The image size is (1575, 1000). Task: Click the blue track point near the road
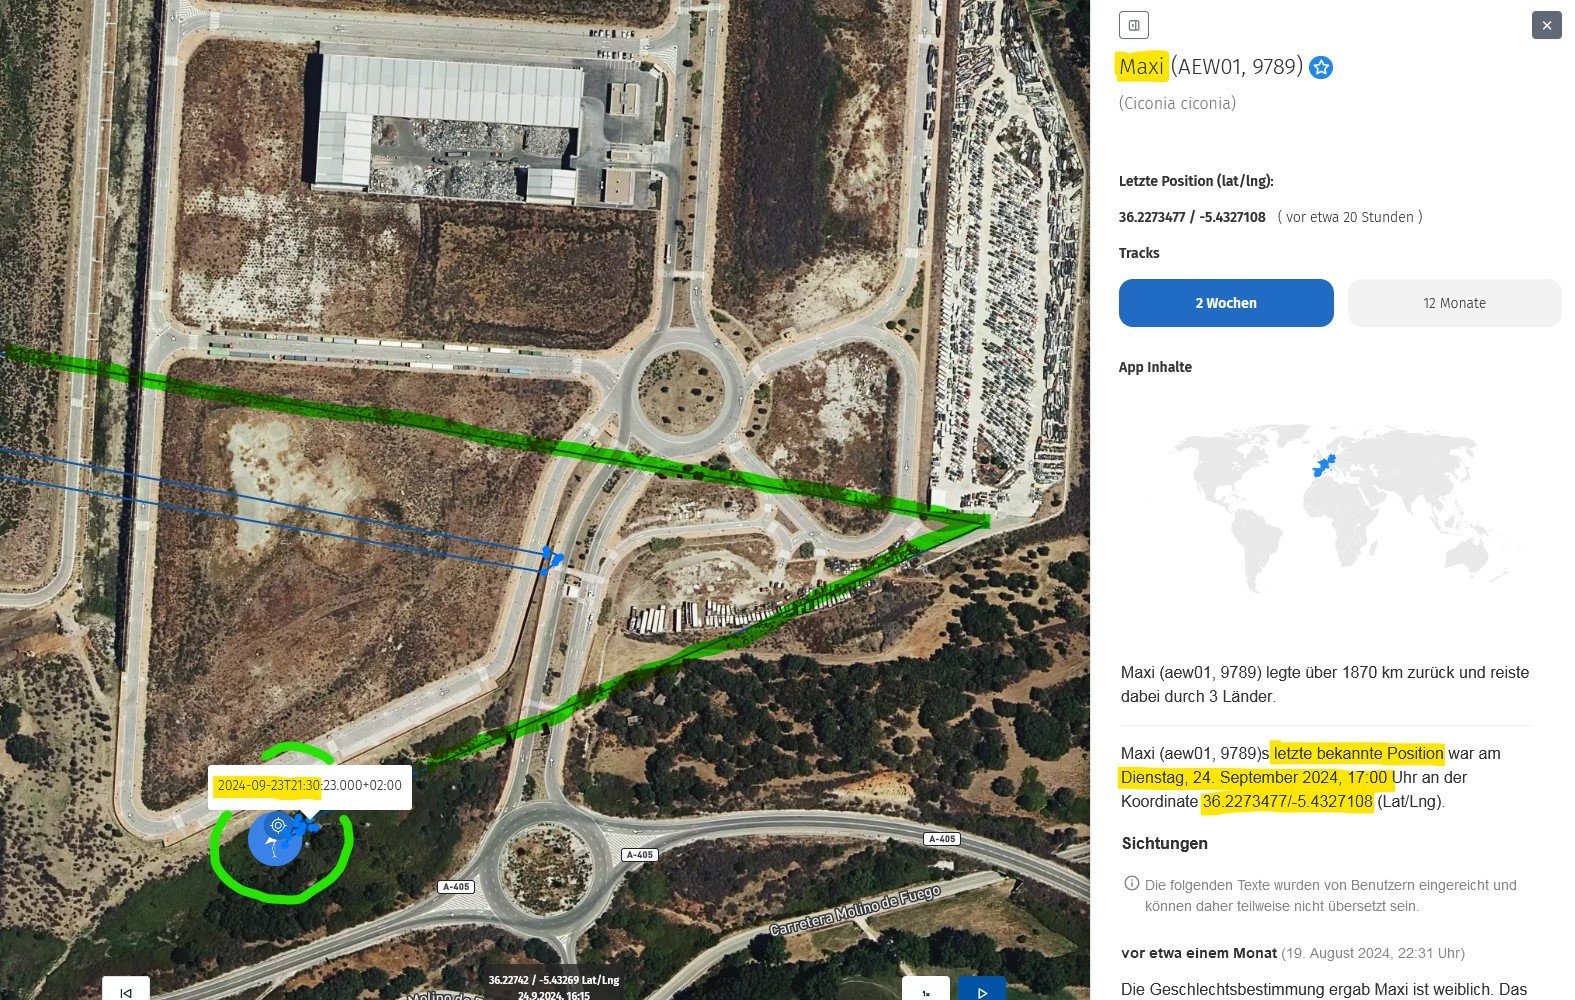coord(550,557)
